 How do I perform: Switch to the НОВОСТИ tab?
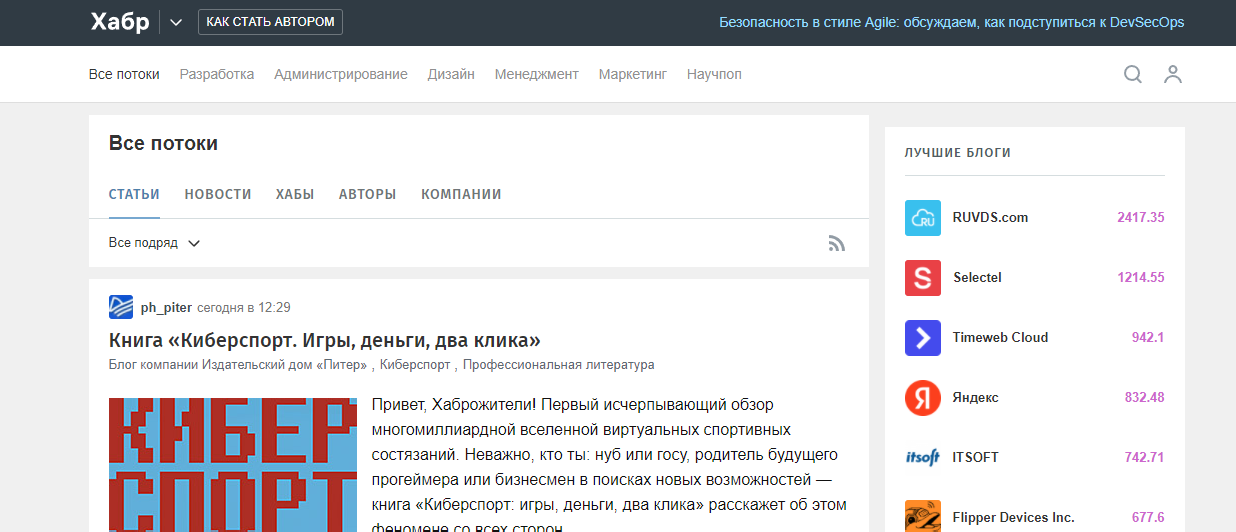pos(218,194)
